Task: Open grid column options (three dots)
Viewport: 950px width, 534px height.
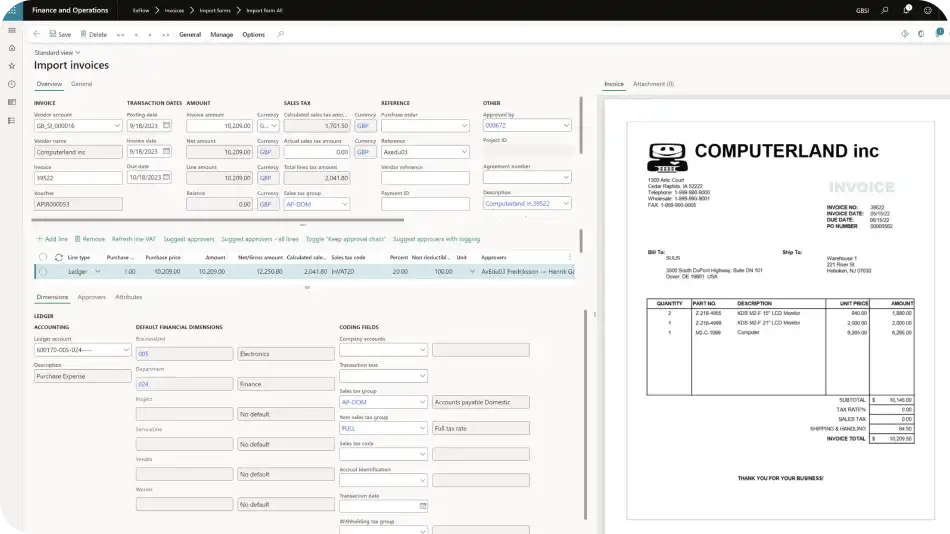Action: [570, 257]
